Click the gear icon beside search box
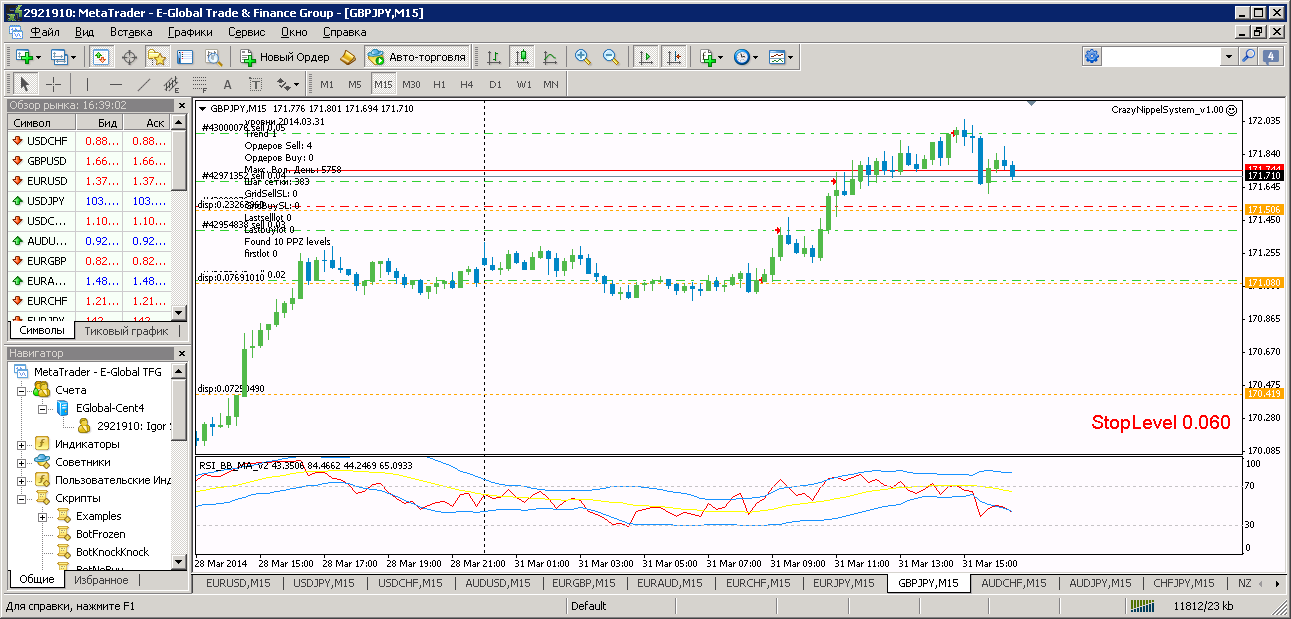Viewport: 1291px width, 619px height. (1092, 57)
